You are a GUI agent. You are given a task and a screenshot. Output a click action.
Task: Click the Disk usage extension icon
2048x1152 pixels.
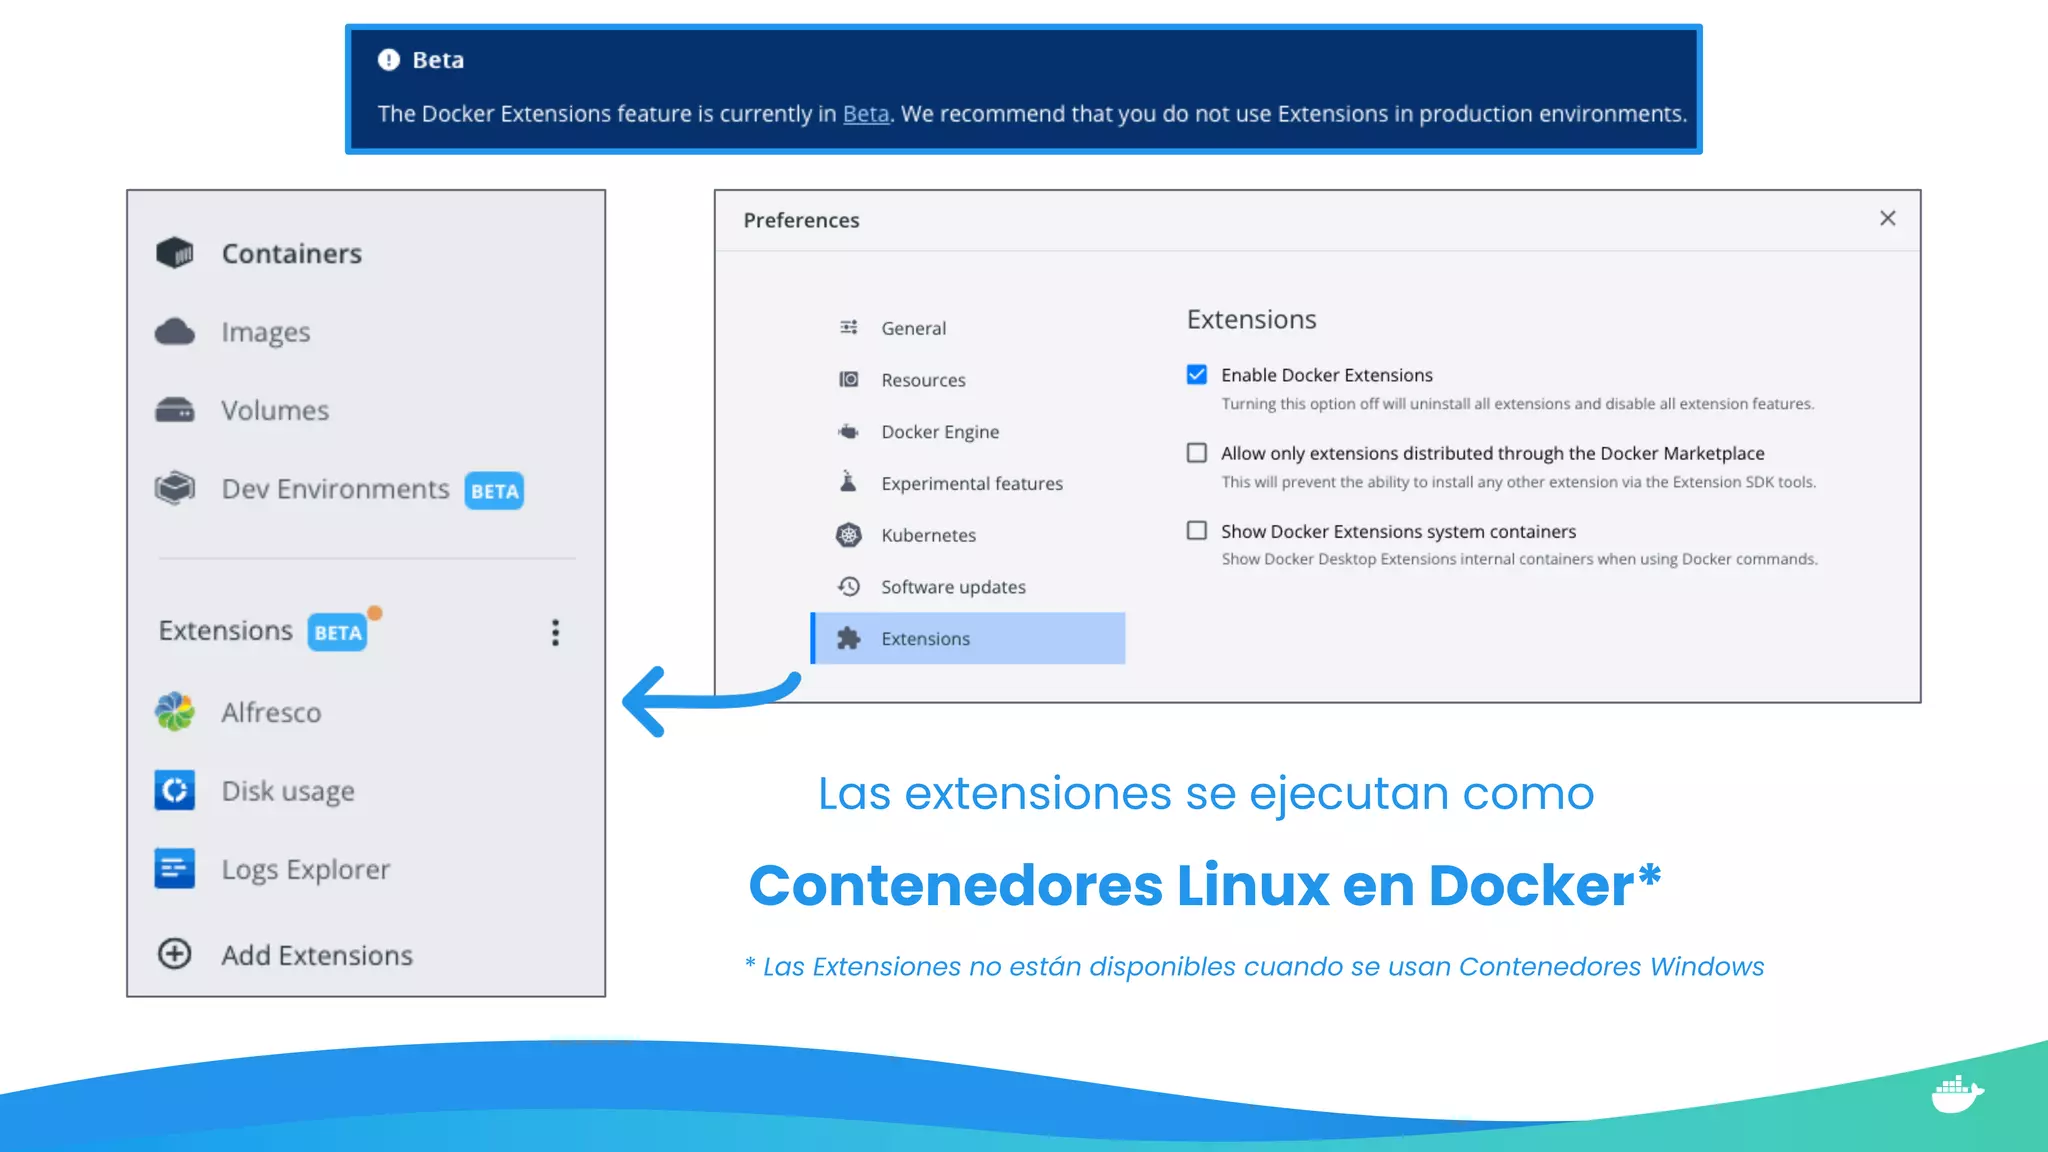tap(175, 790)
